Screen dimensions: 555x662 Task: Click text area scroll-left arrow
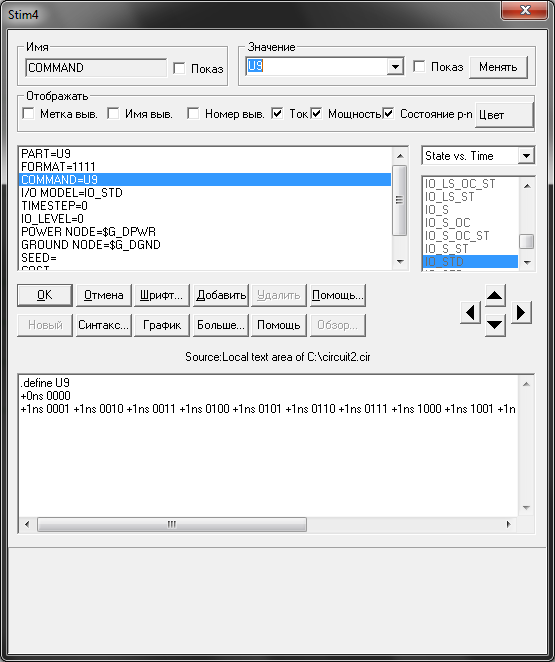[x=27, y=524]
